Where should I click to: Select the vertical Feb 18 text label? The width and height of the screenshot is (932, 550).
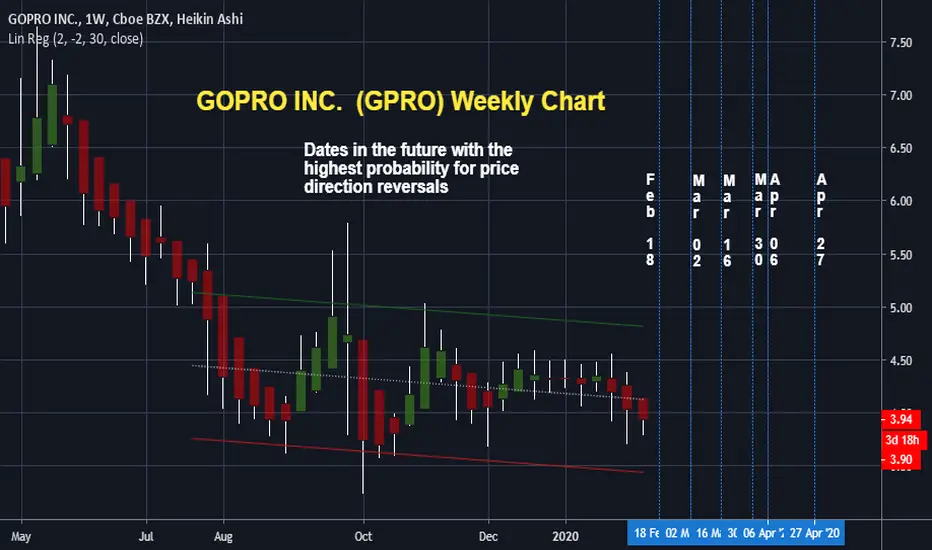pos(650,219)
